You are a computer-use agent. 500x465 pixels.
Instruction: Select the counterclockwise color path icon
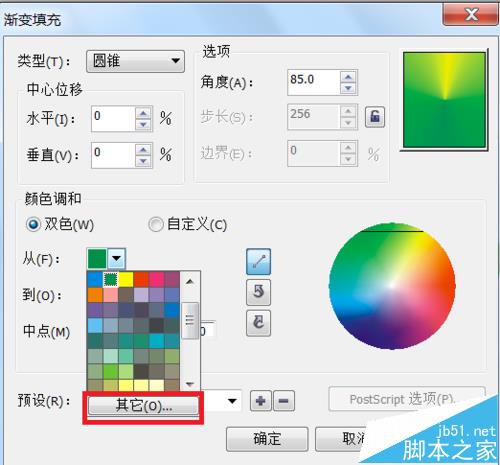coord(258,293)
